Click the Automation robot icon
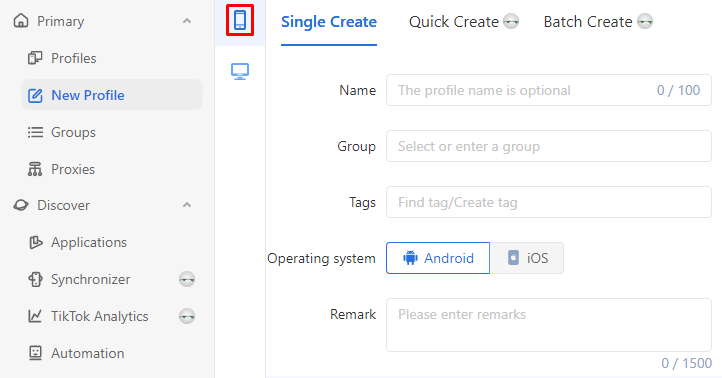Viewport: 722px width, 378px height. coord(35,353)
